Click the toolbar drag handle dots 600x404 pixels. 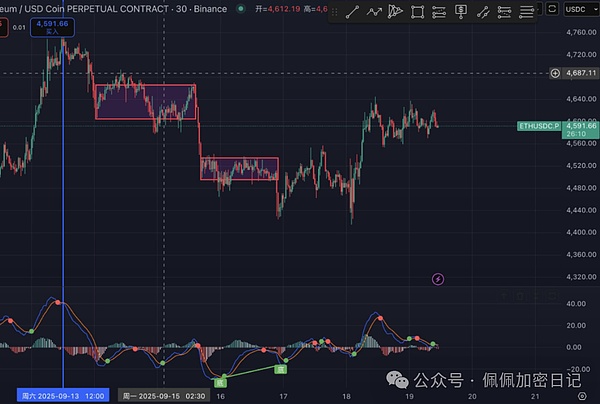(333, 12)
